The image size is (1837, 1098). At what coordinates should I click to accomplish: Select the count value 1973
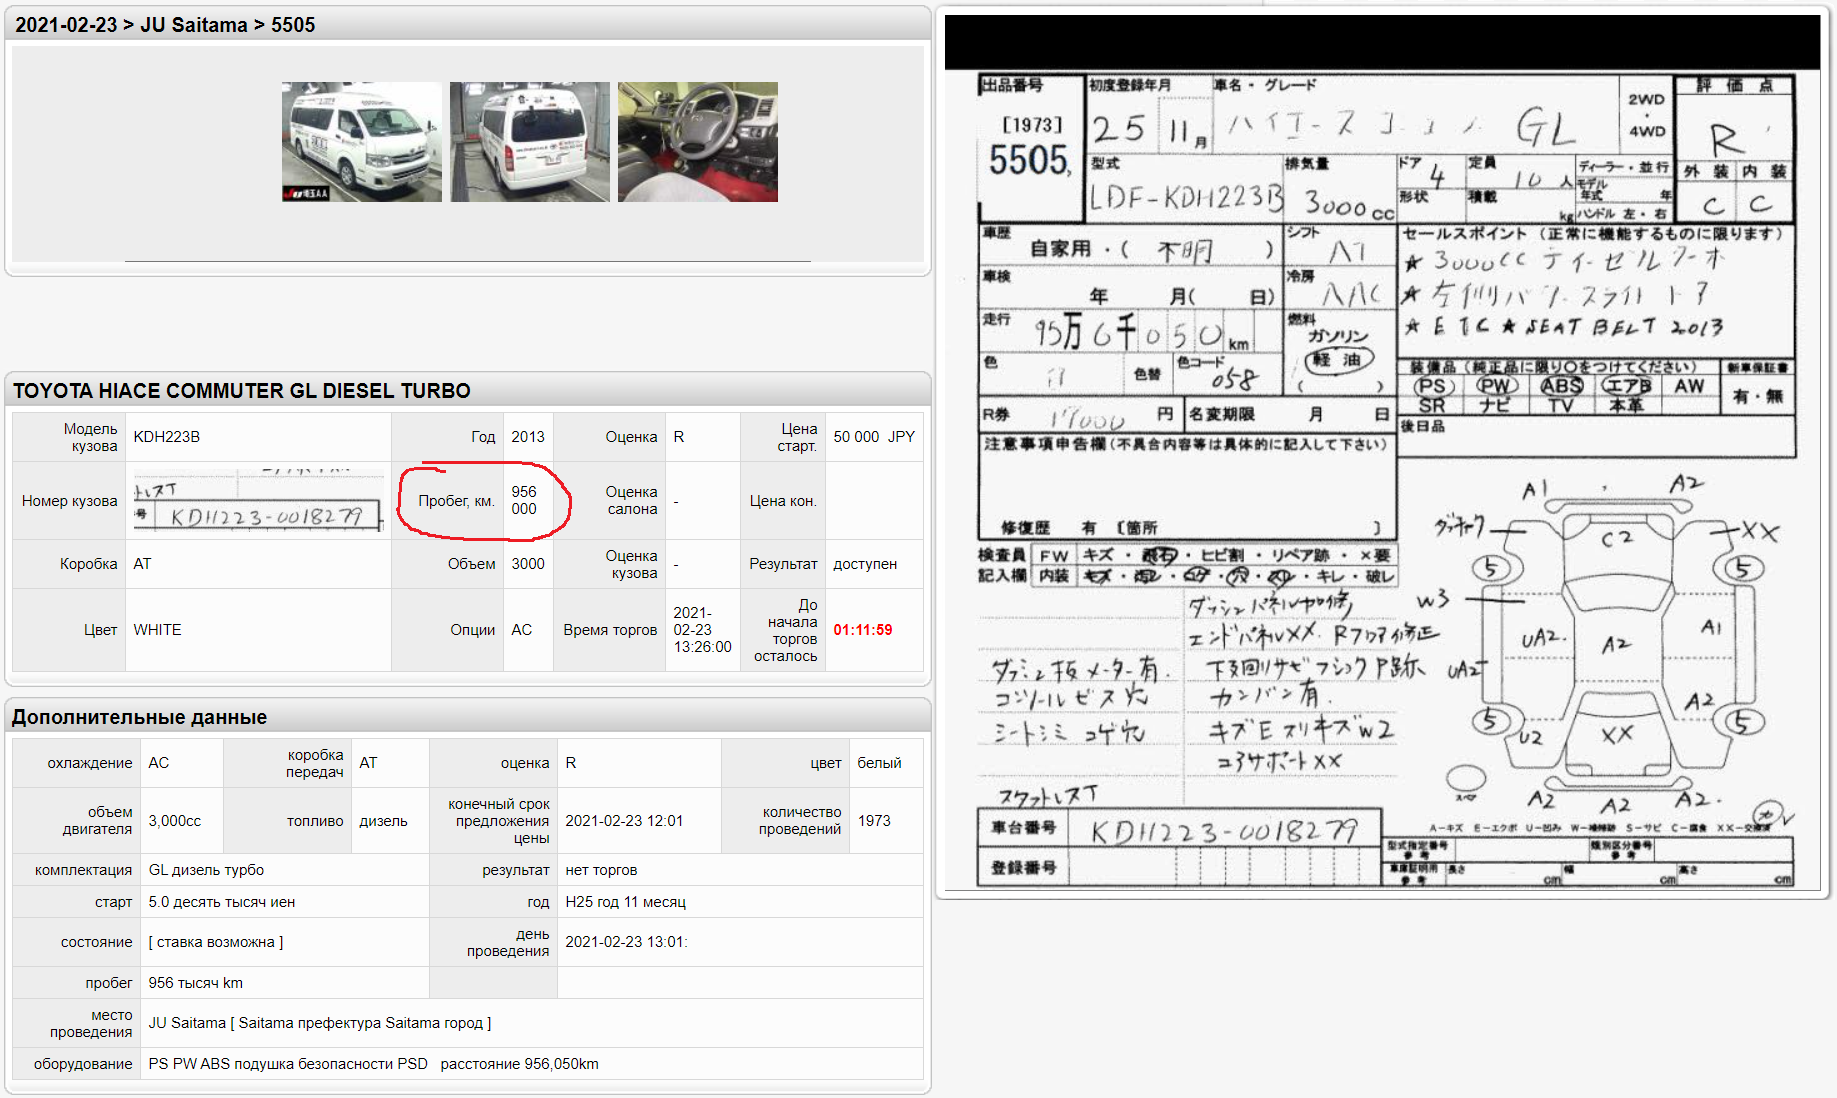(x=874, y=821)
